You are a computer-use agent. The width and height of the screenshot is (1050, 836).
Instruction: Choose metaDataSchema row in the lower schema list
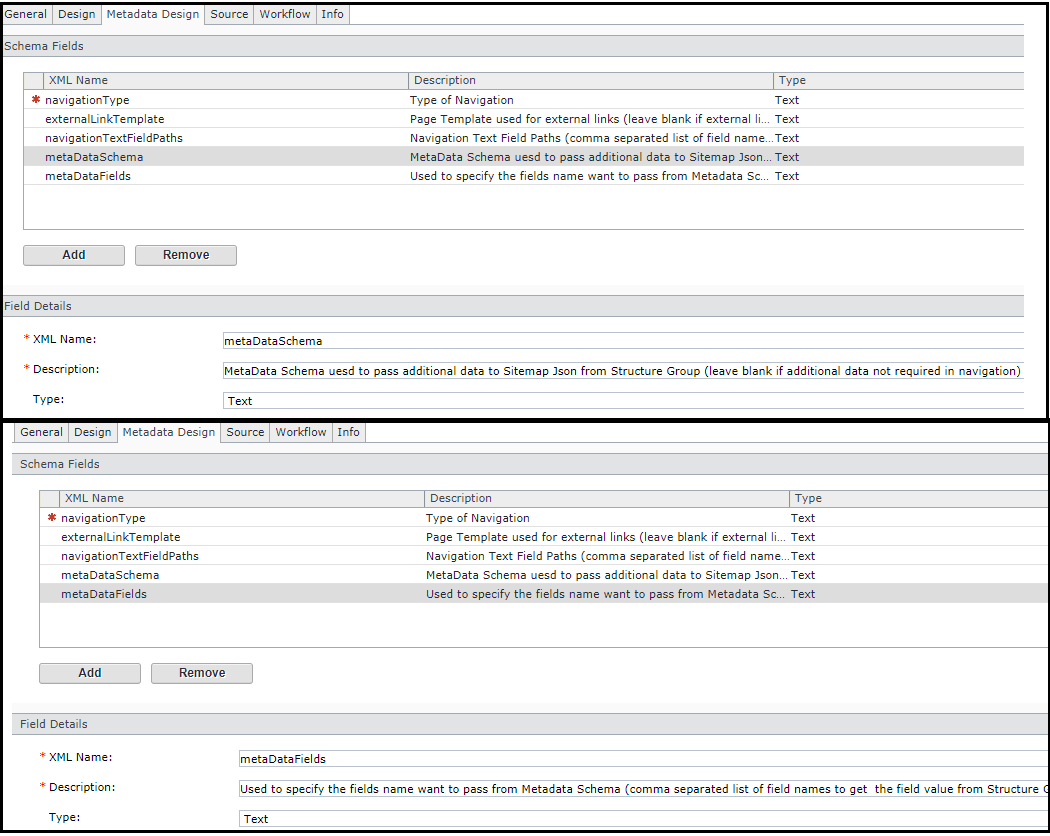[110, 575]
